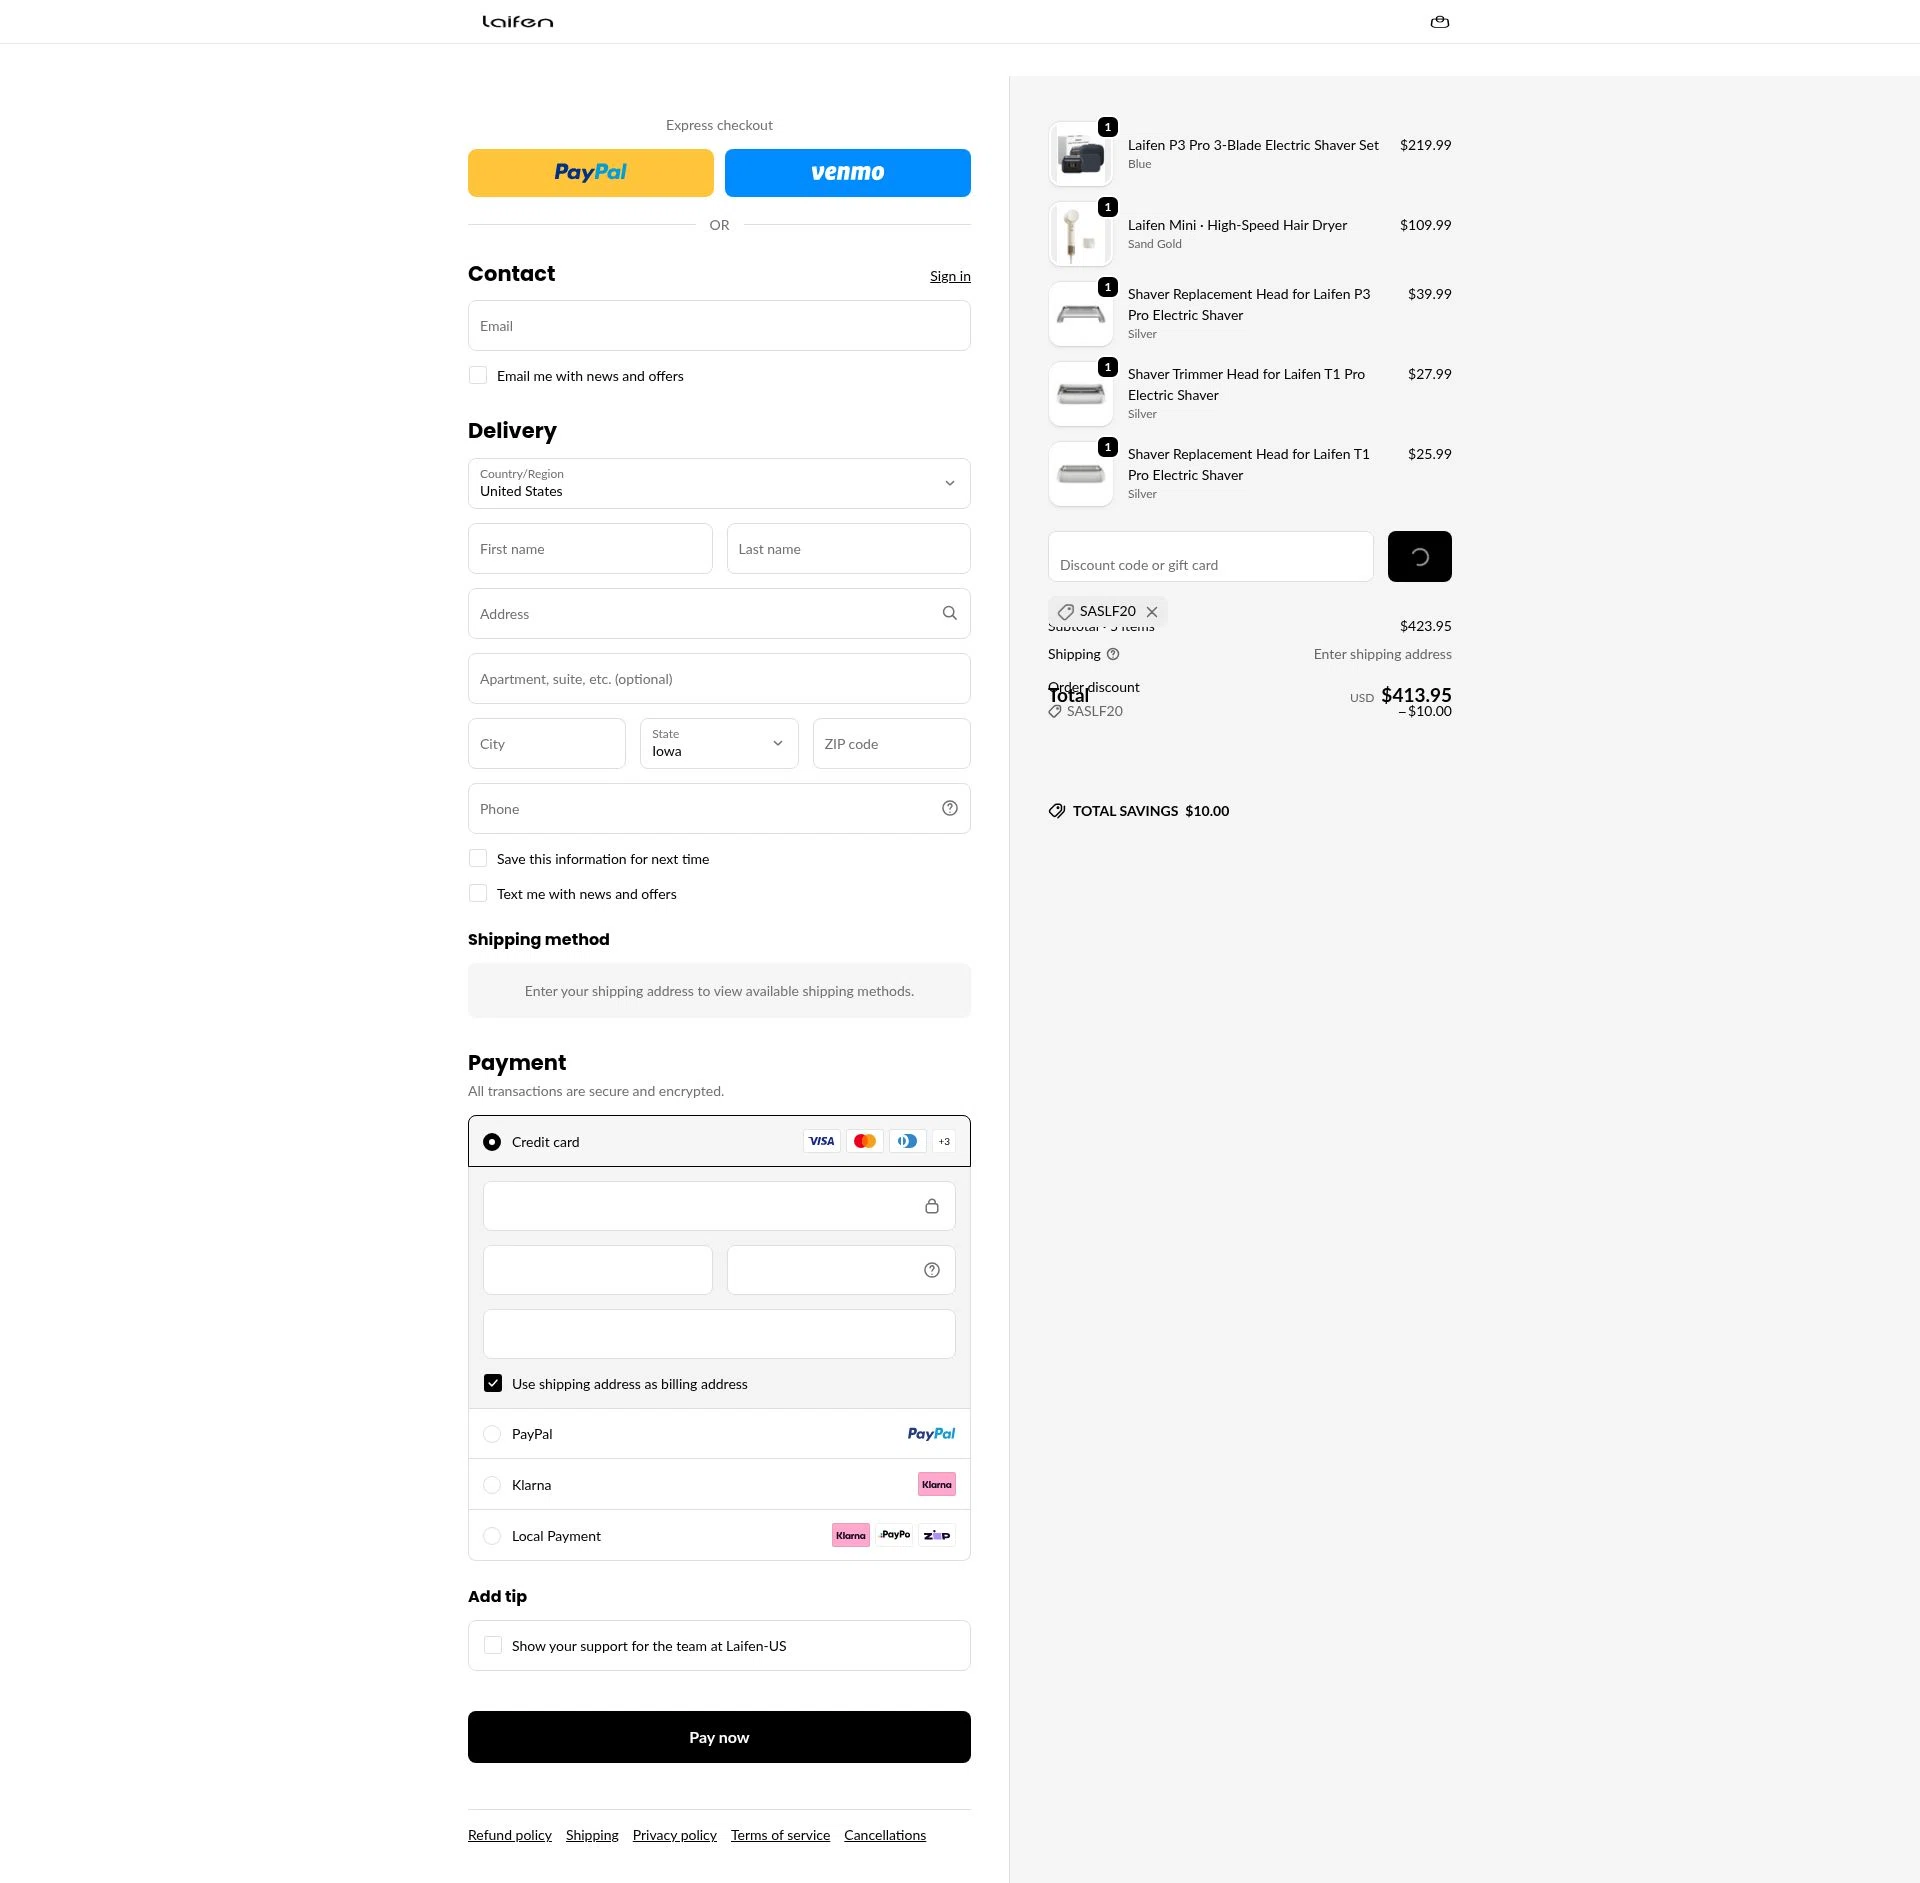
Task: Click the card number lock icon
Action: 931,1206
